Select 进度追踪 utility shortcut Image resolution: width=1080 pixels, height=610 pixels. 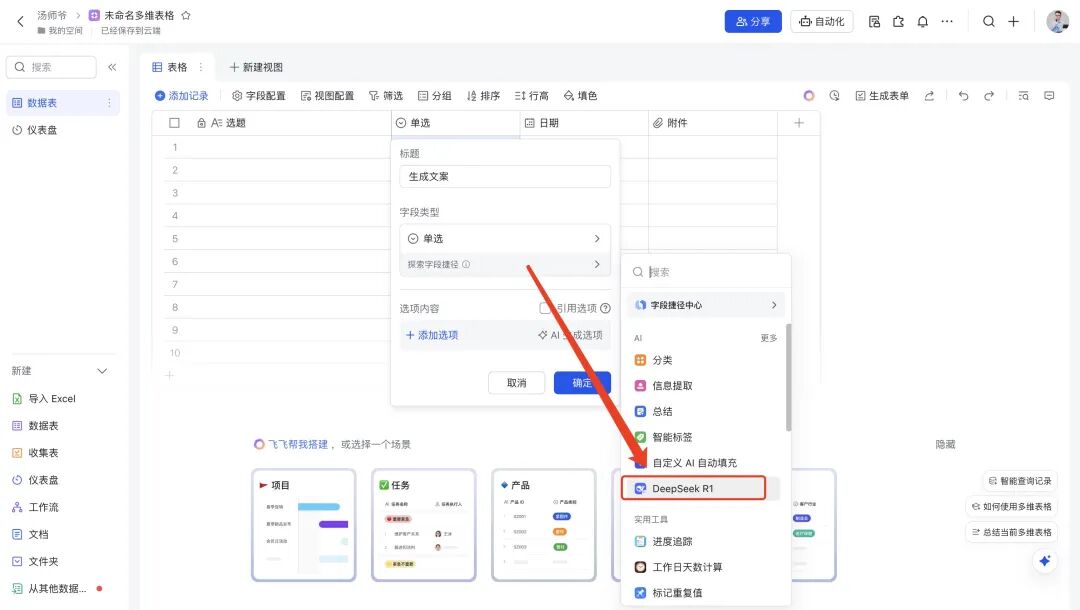[x=706, y=541]
